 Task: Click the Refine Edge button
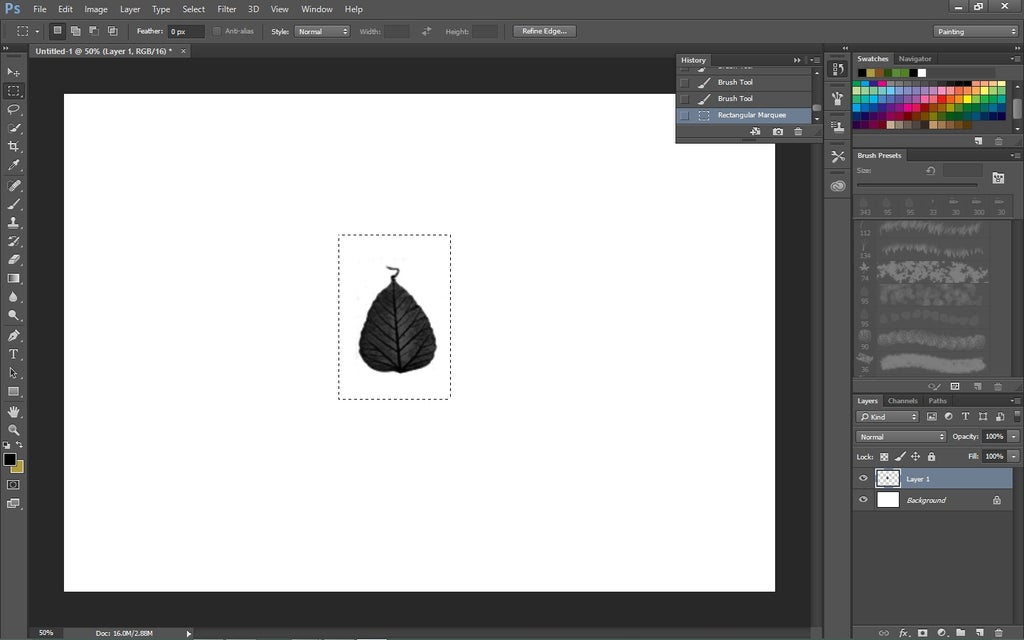pos(543,31)
